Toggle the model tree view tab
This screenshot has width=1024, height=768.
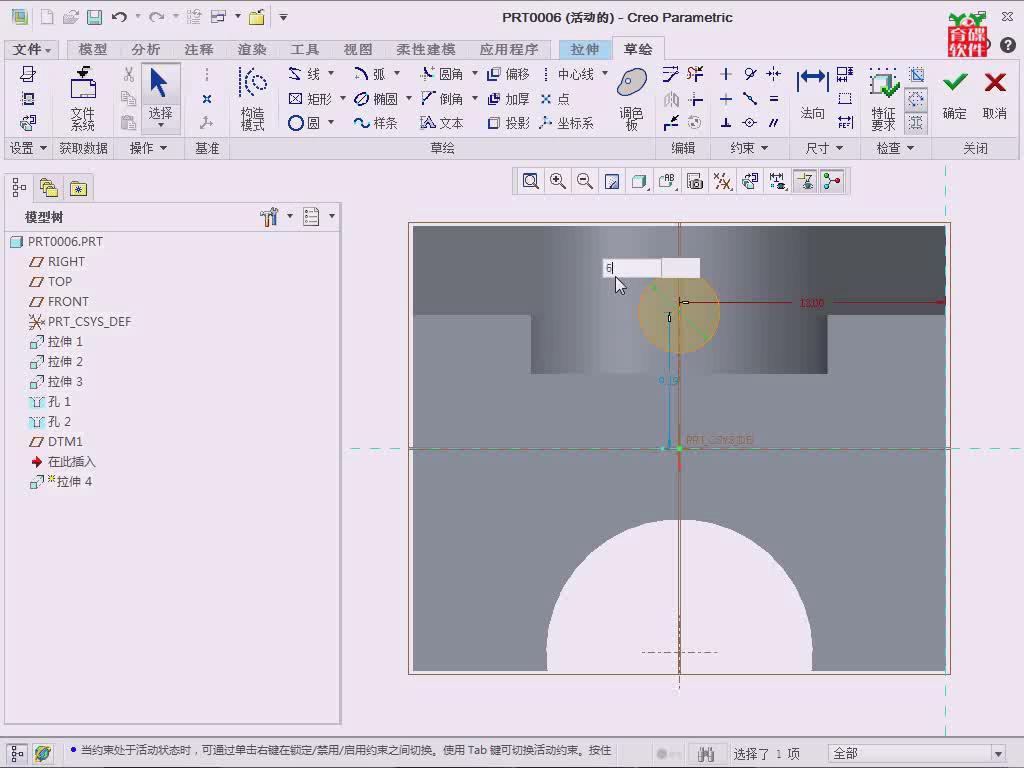tap(19, 188)
